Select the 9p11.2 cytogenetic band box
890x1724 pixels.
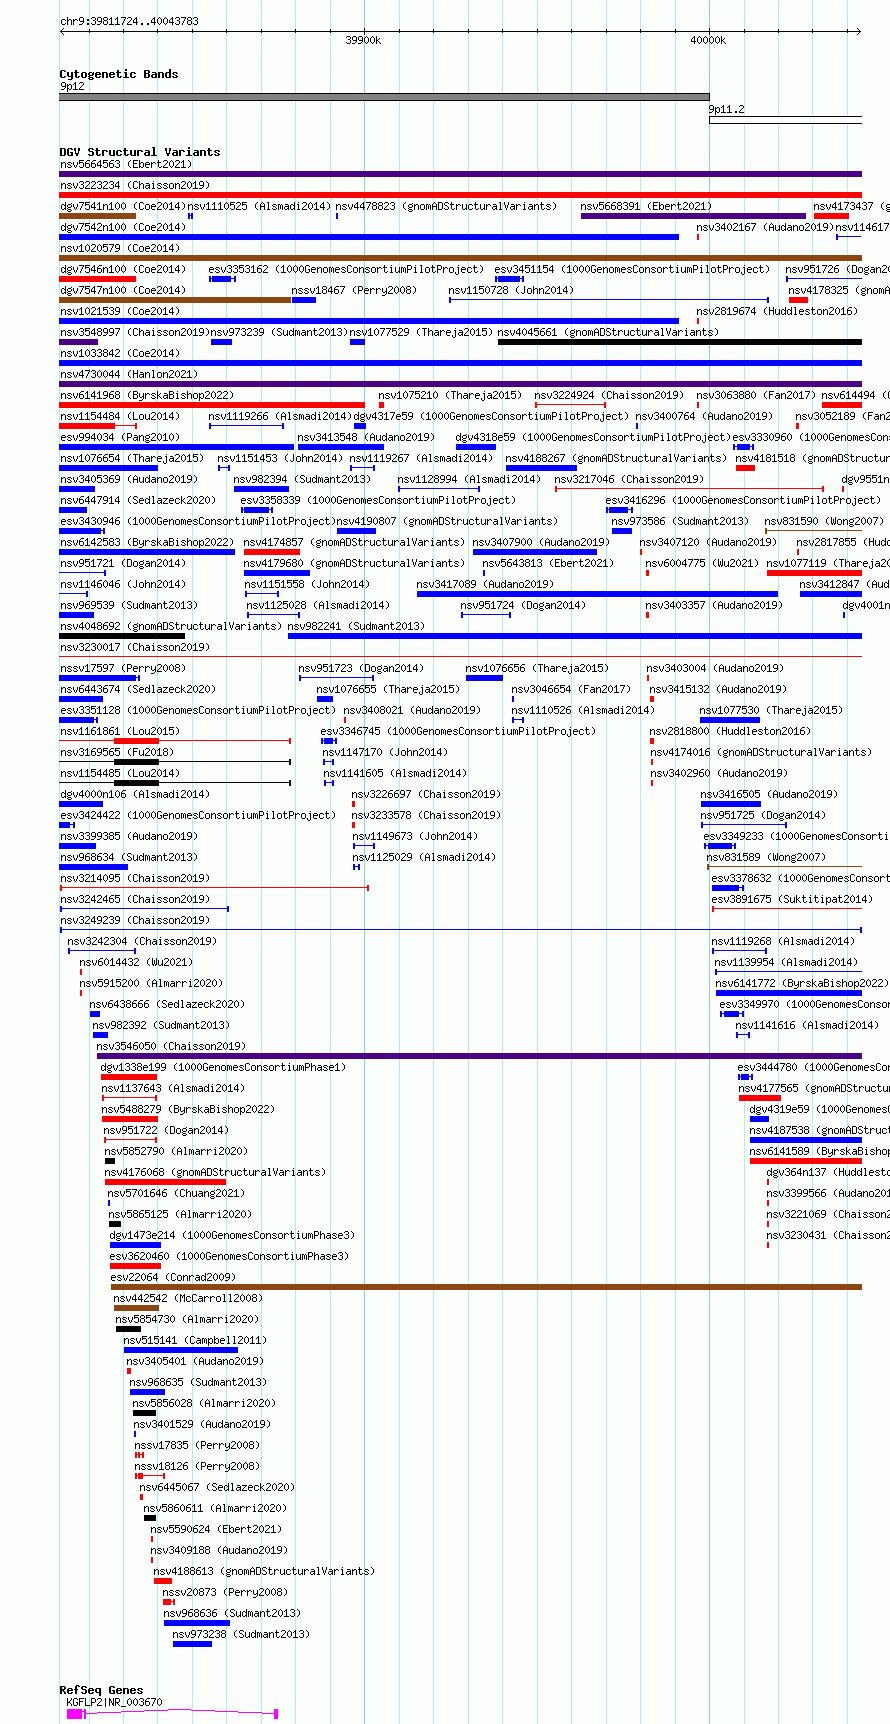click(785, 120)
